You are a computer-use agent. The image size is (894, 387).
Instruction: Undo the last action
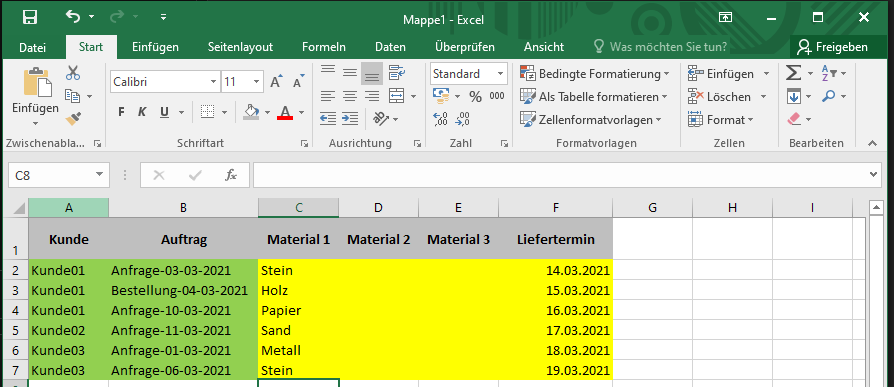(73, 17)
